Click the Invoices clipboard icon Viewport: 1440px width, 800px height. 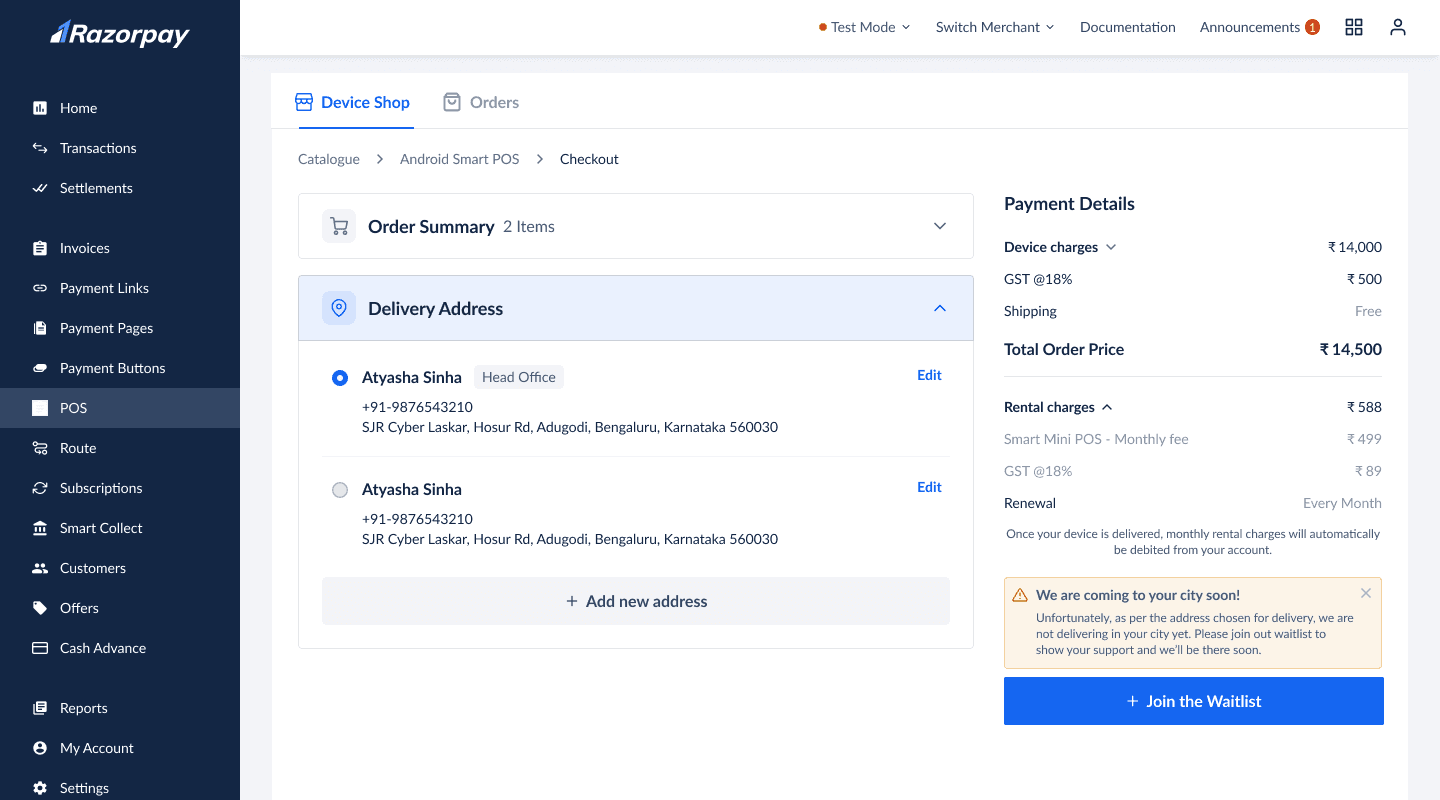pyautogui.click(x=40, y=248)
